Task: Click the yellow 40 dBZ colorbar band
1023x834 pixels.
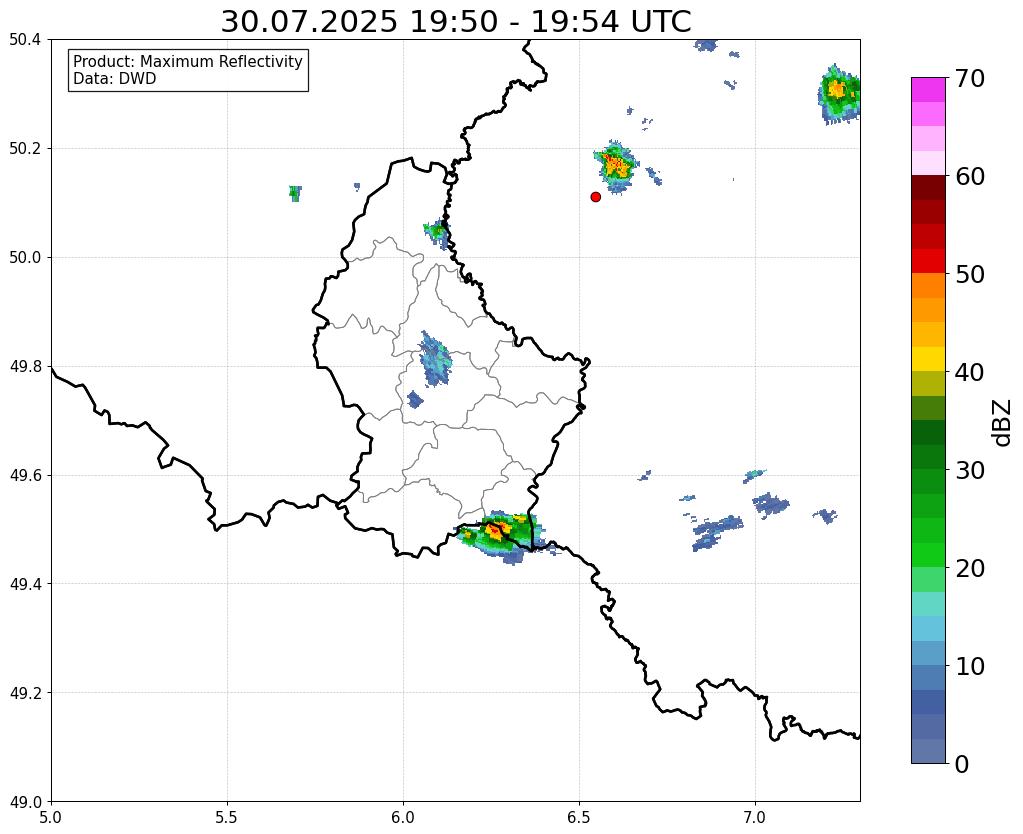Action: (x=928, y=359)
